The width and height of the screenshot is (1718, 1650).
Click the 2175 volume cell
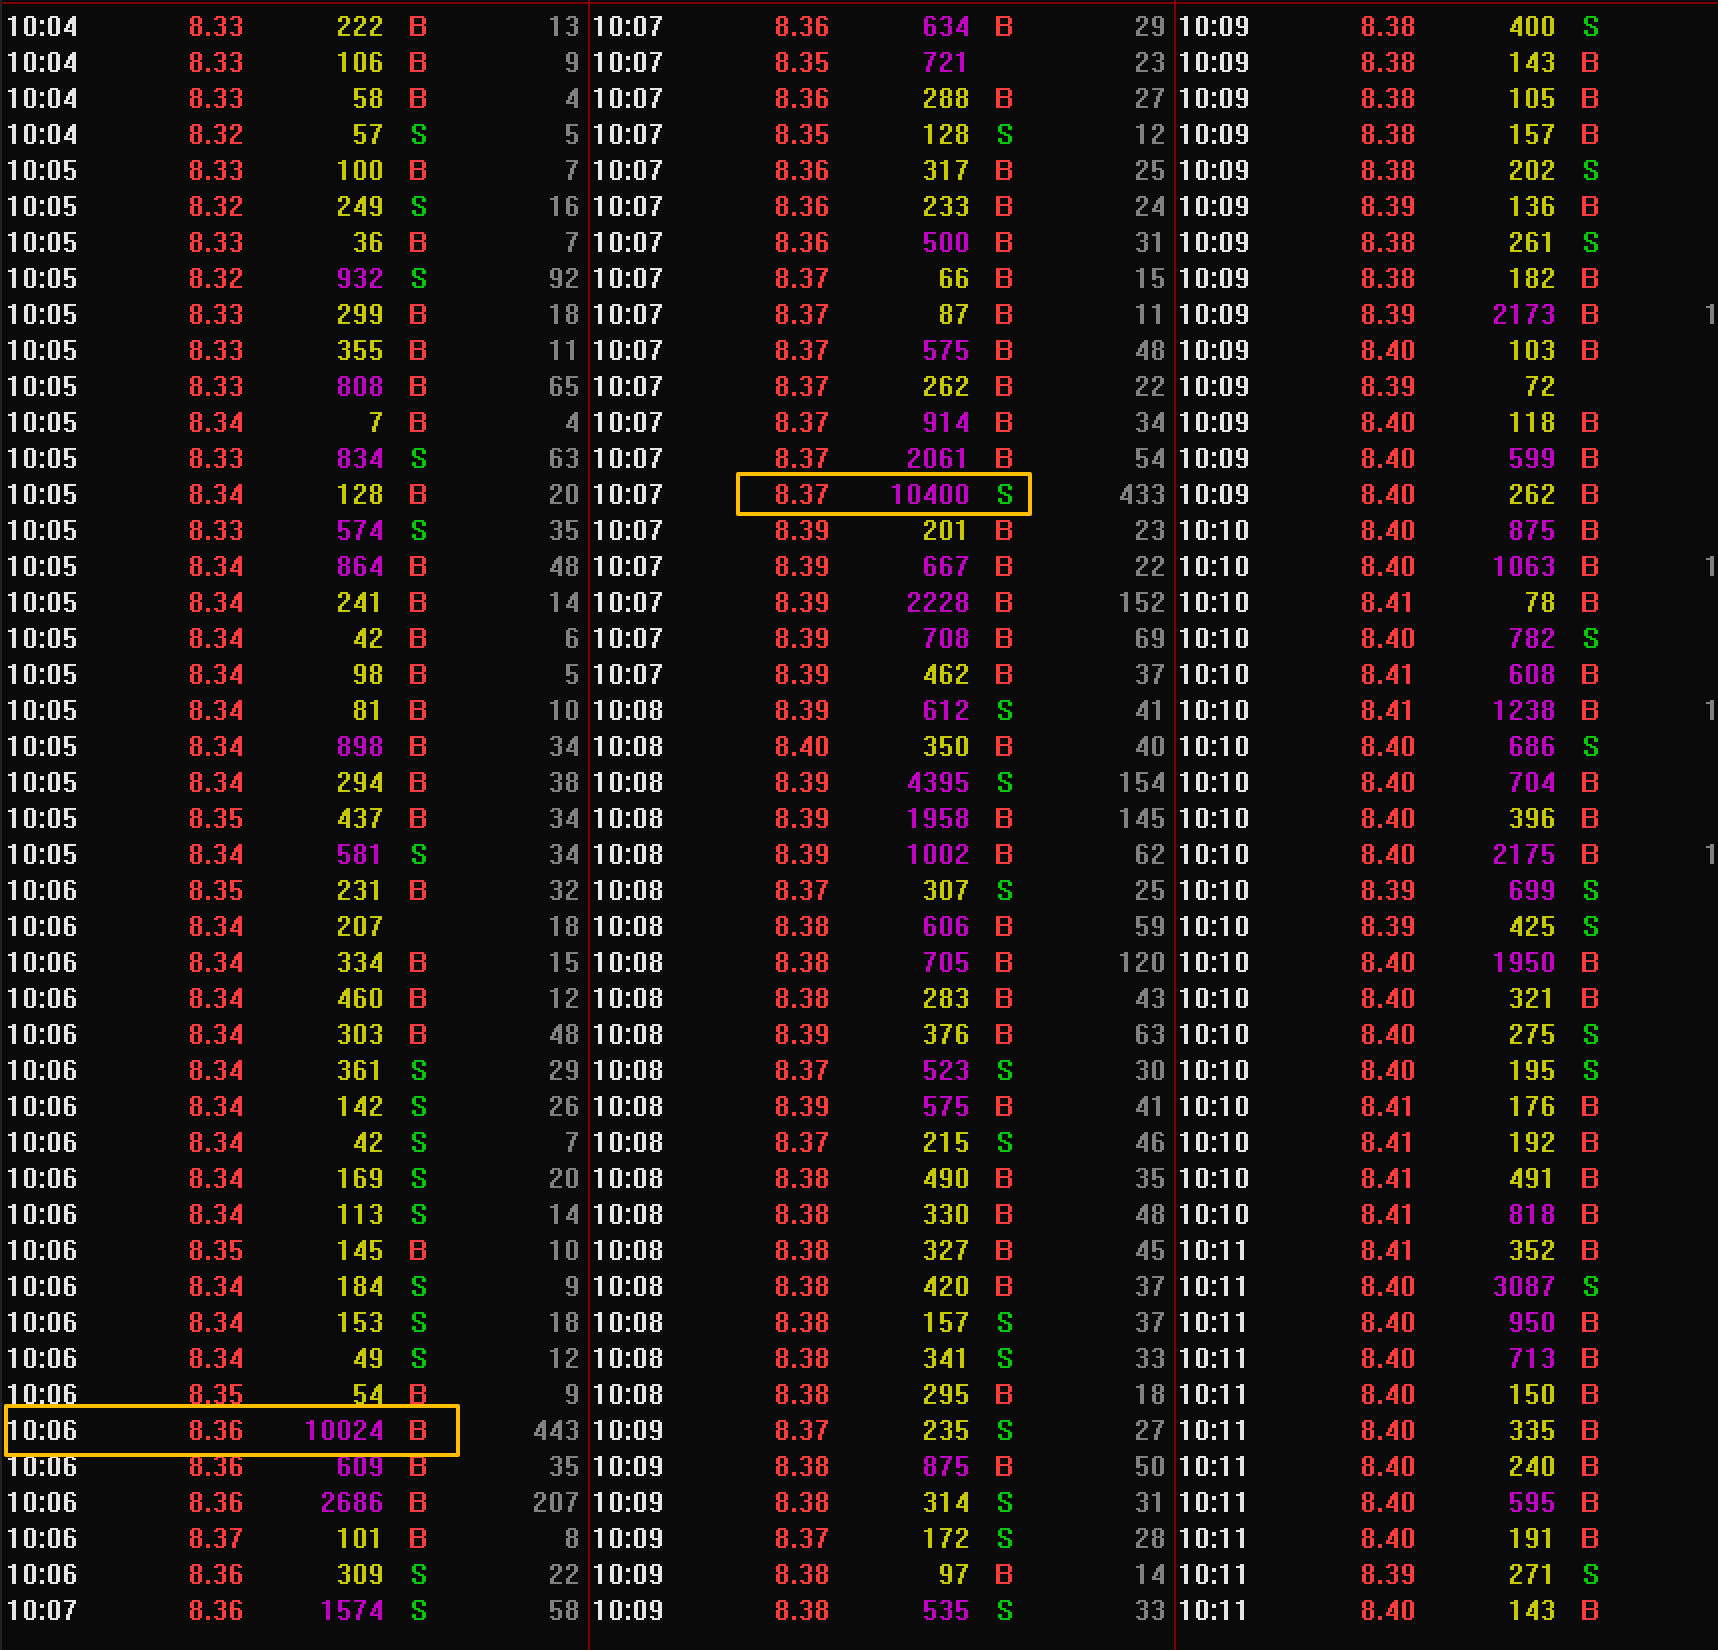(x=1524, y=854)
